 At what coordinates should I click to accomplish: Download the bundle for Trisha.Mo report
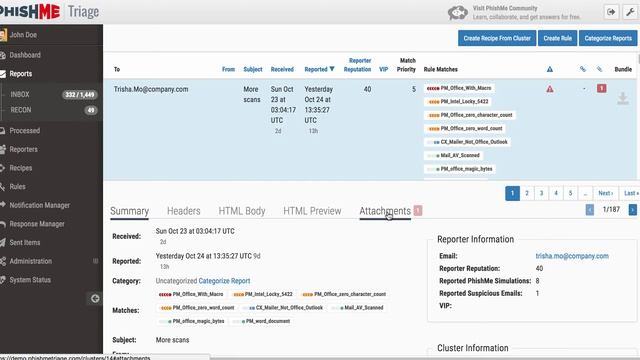pos(623,99)
